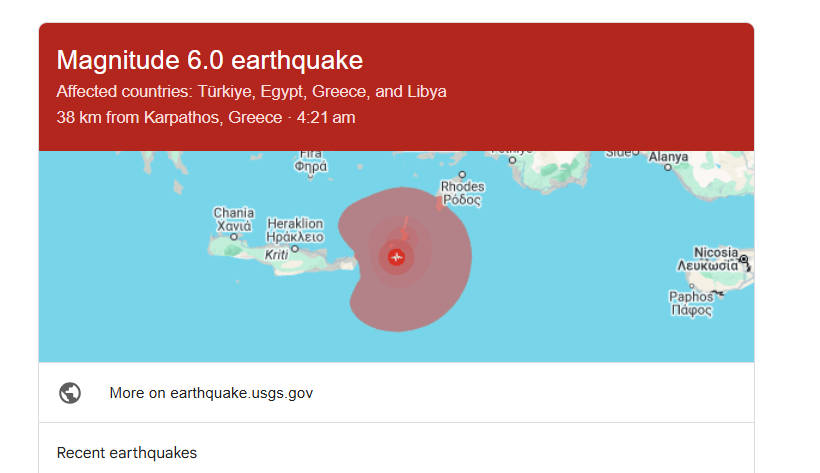Click the earthquake epicenter marker icon
This screenshot has height=473, width=820.
click(397, 257)
